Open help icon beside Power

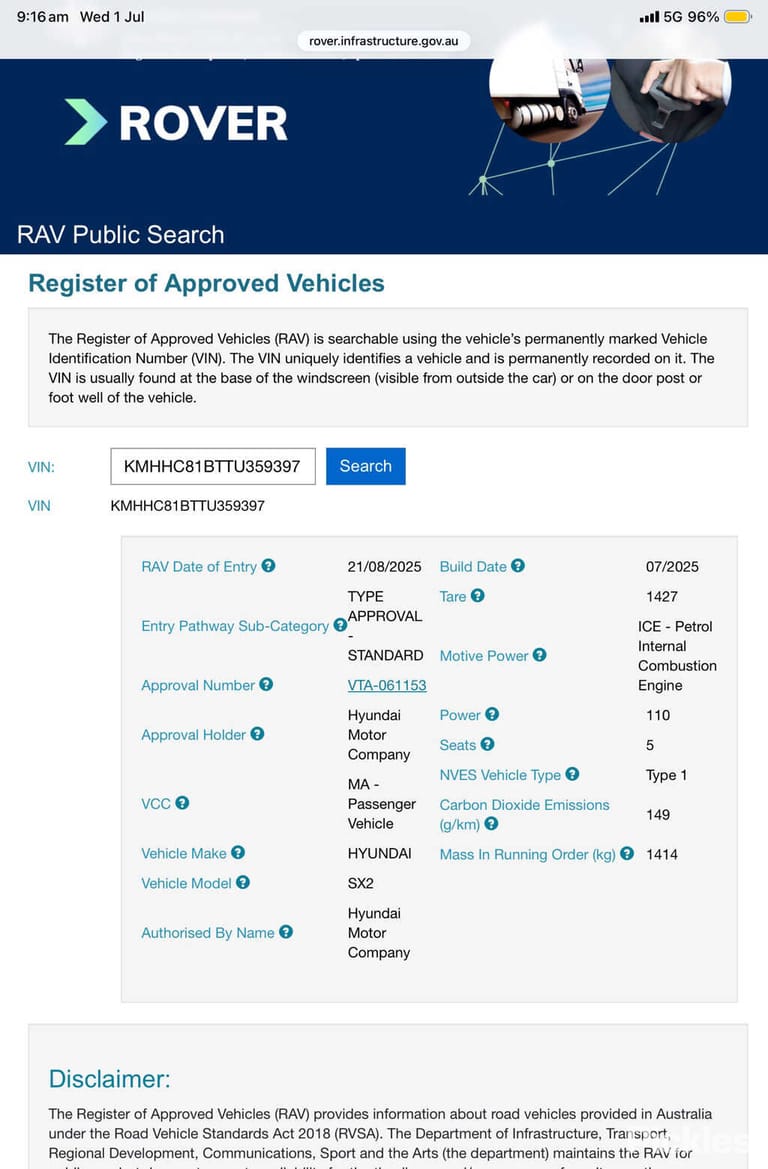pos(492,714)
